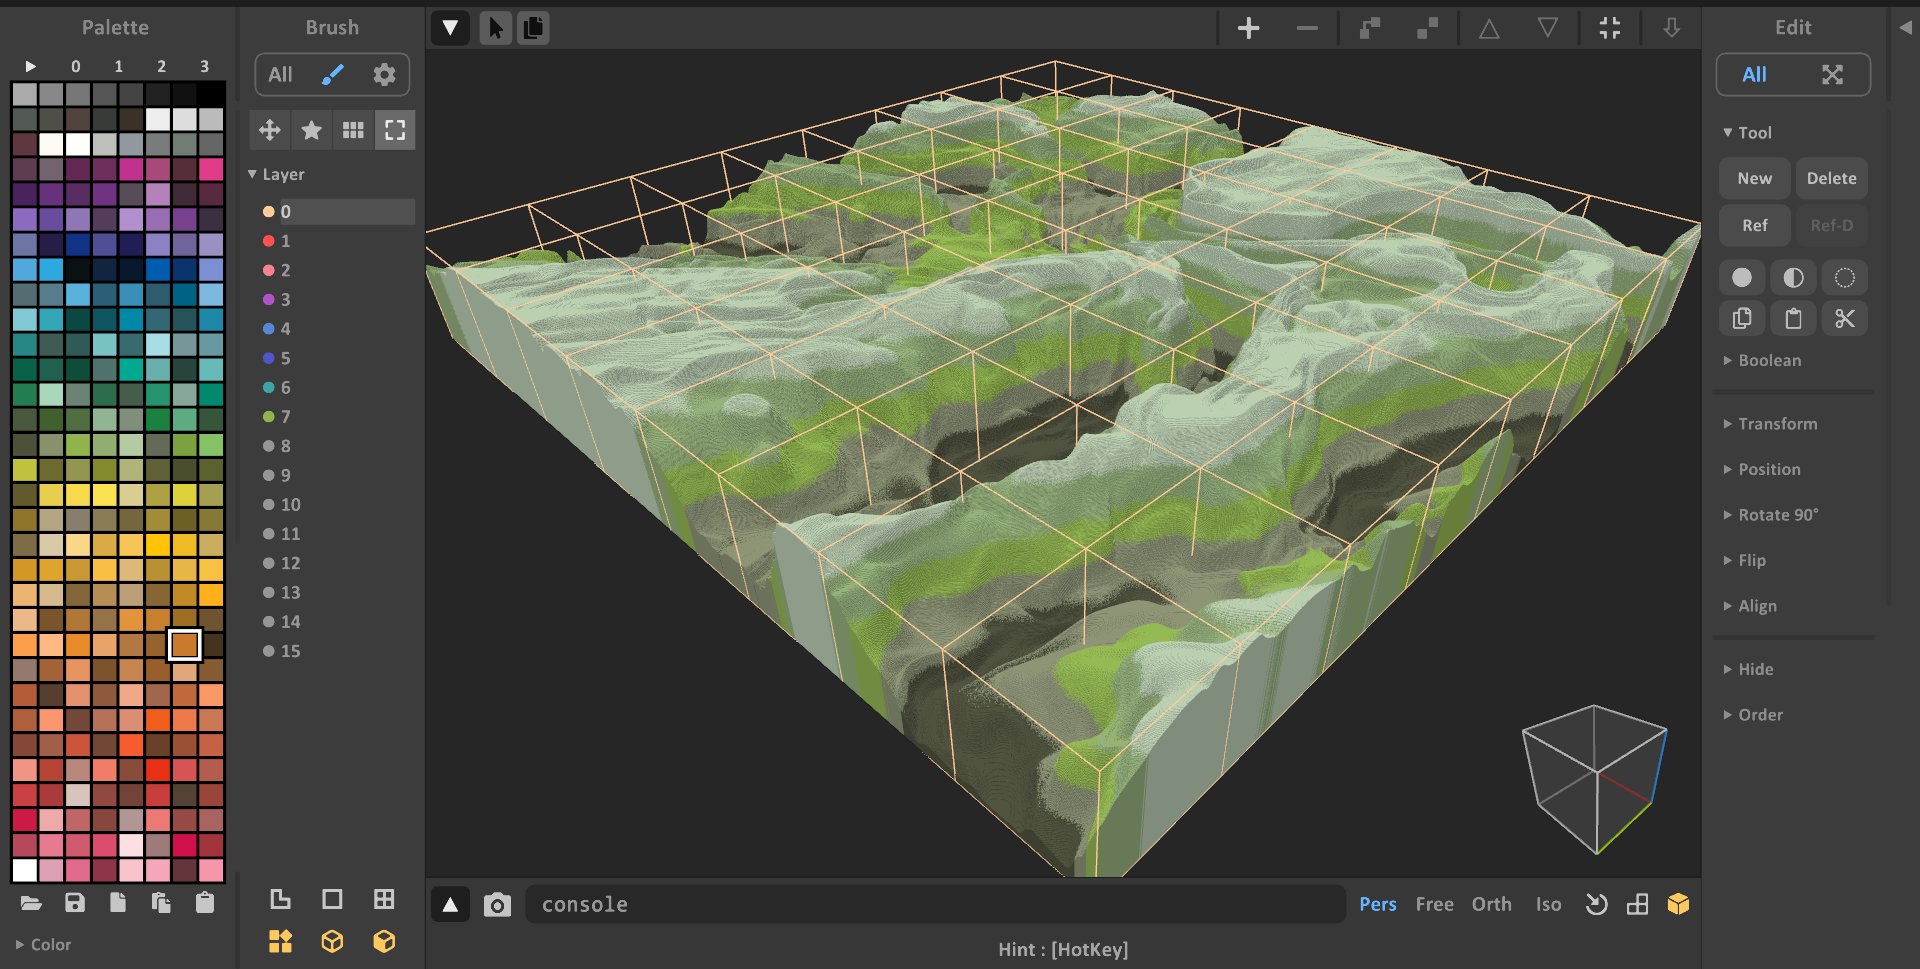Switch the viewport to Orth projection
Screen dimensions: 1920x969
coord(1491,903)
